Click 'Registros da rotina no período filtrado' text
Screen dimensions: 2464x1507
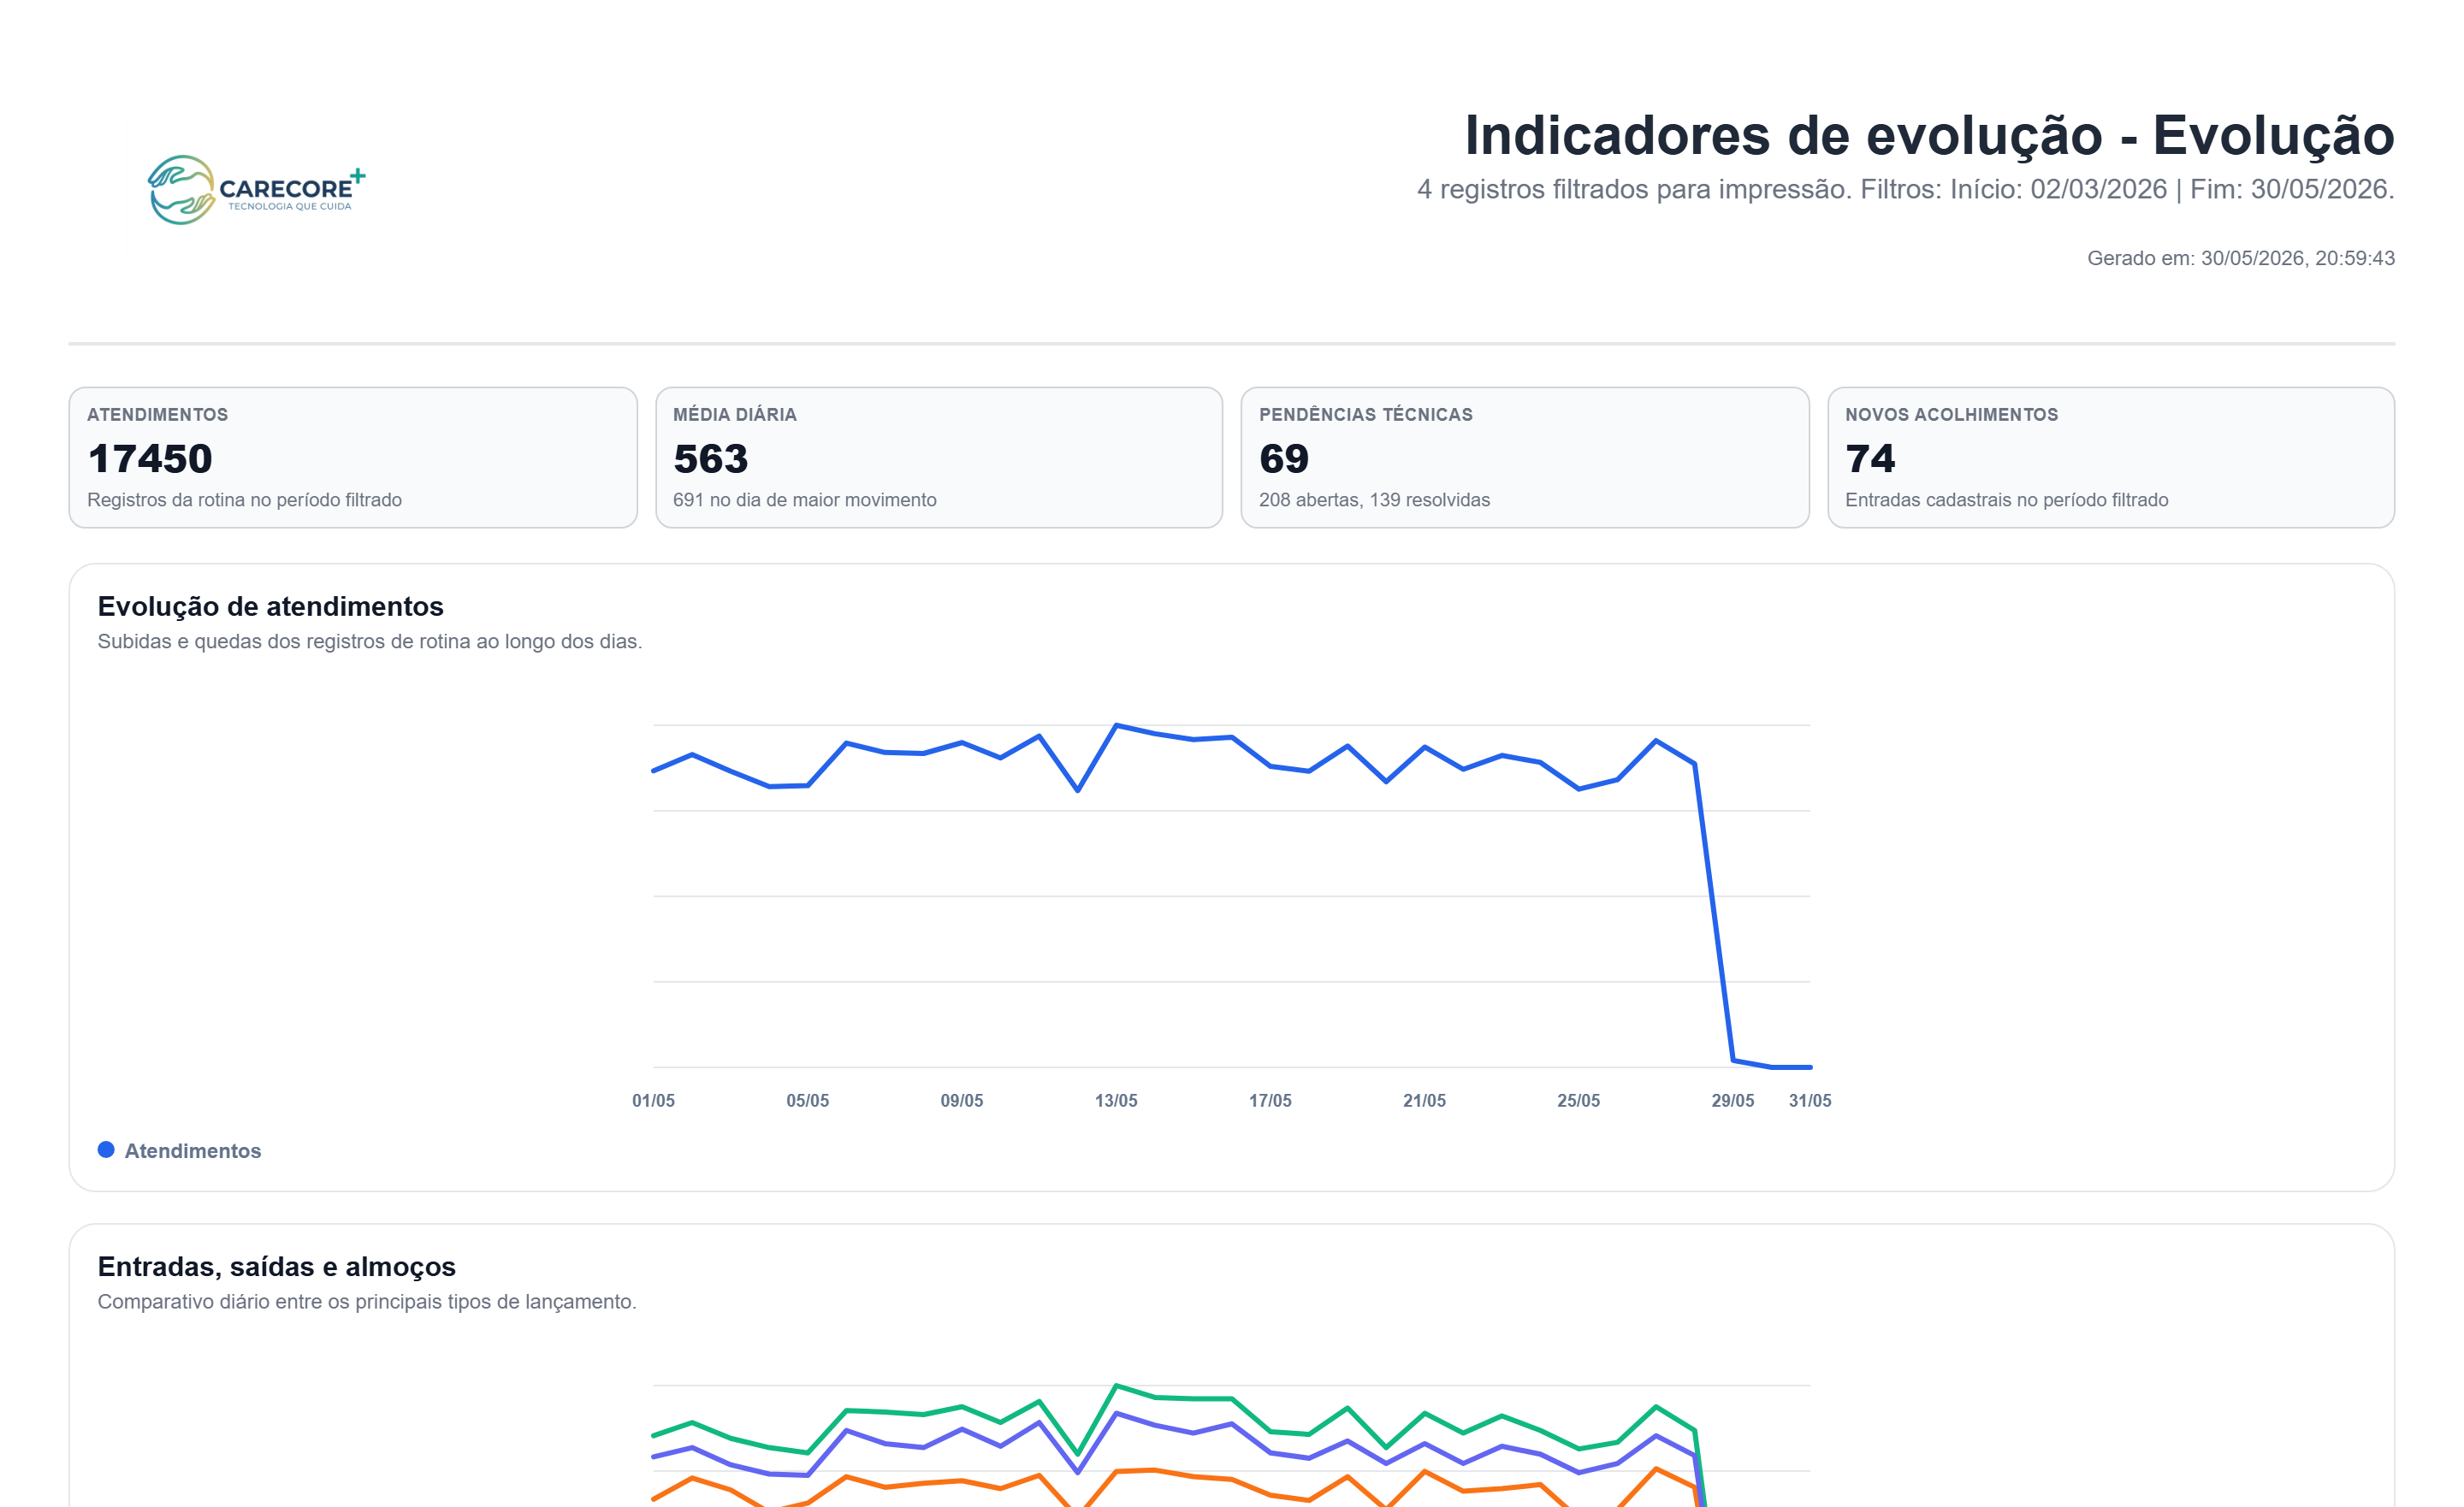244,500
